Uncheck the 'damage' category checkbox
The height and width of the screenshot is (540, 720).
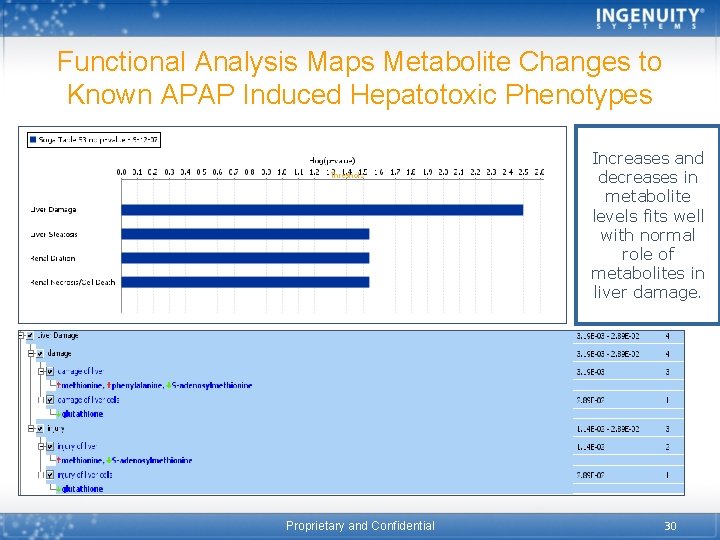pos(40,354)
